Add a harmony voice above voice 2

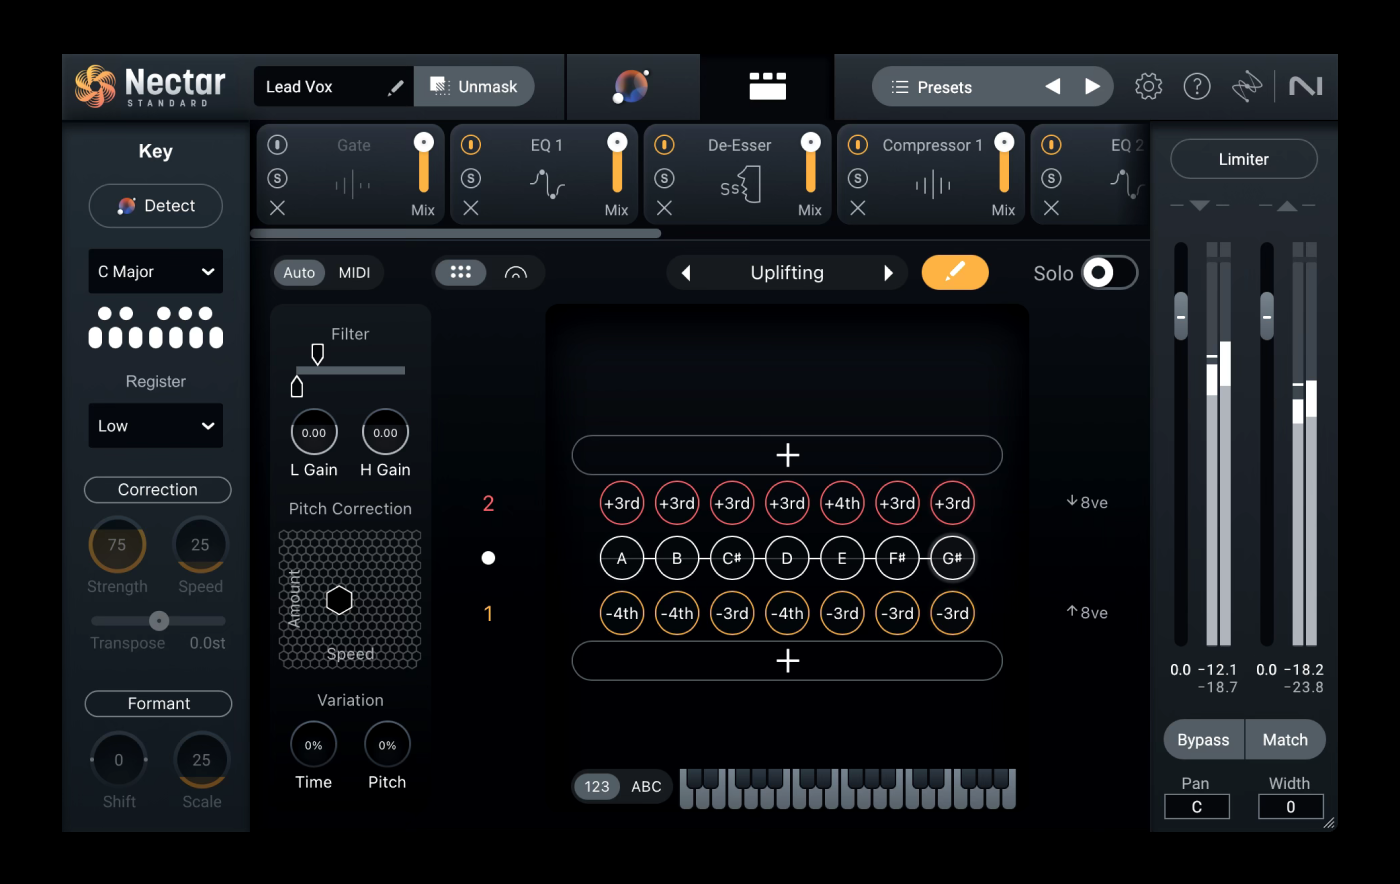787,455
